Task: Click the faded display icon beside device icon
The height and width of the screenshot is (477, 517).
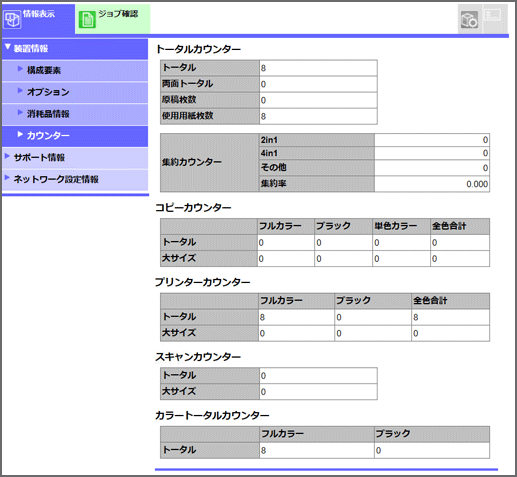Action: click(x=492, y=16)
